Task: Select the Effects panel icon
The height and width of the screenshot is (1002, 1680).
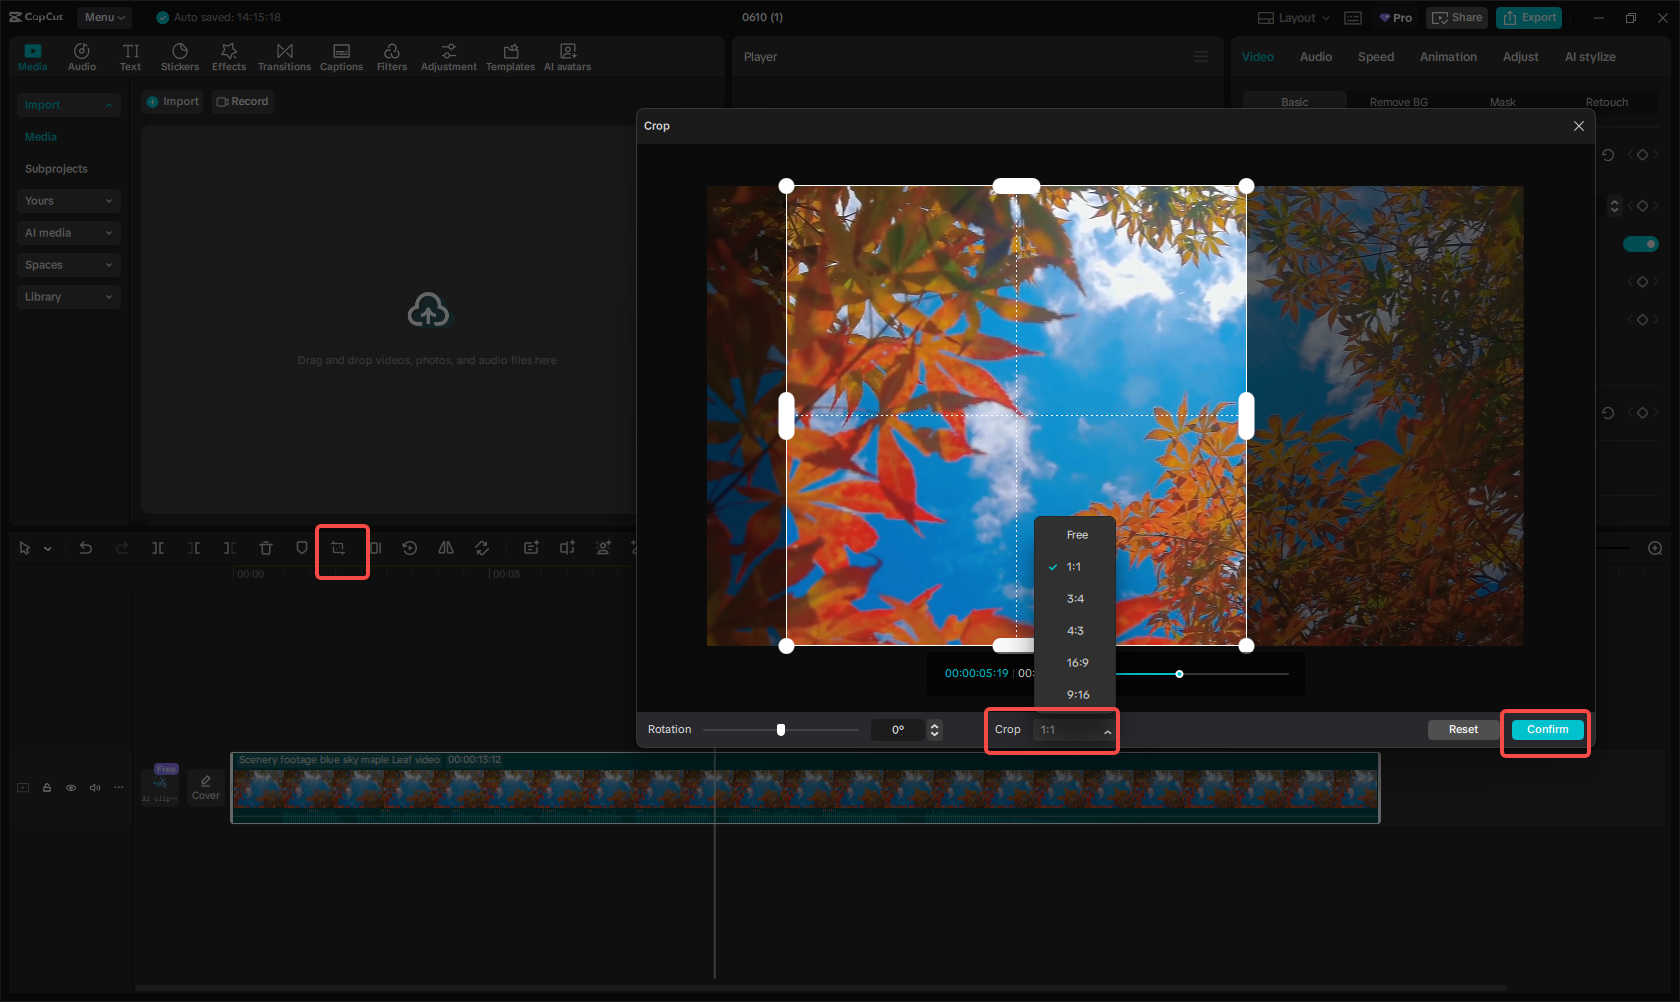Action: 228,55
